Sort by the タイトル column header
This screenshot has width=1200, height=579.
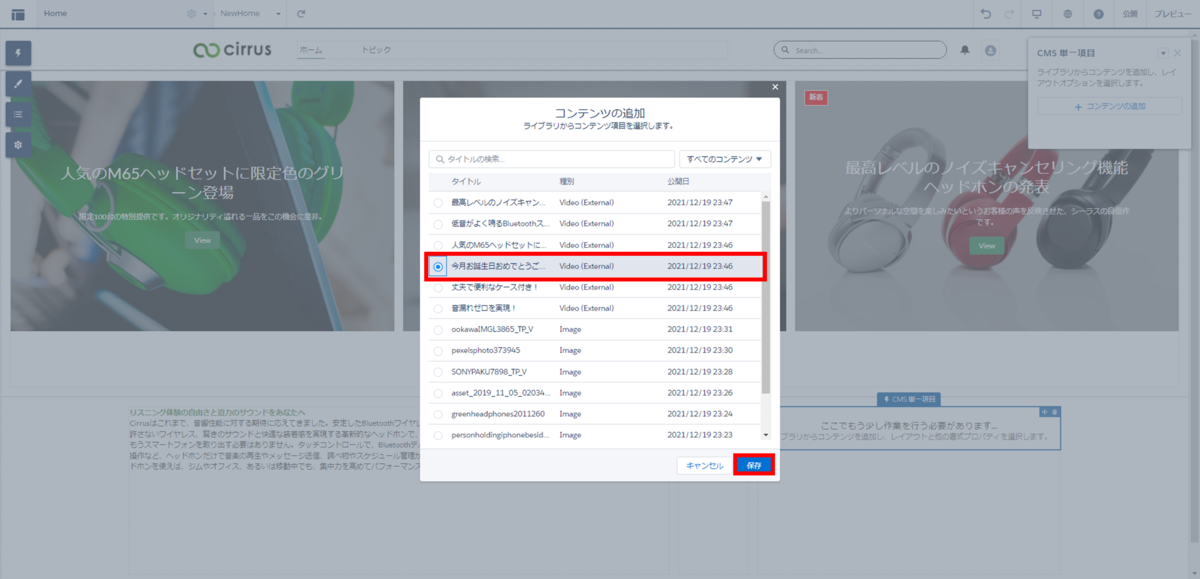tap(466, 181)
